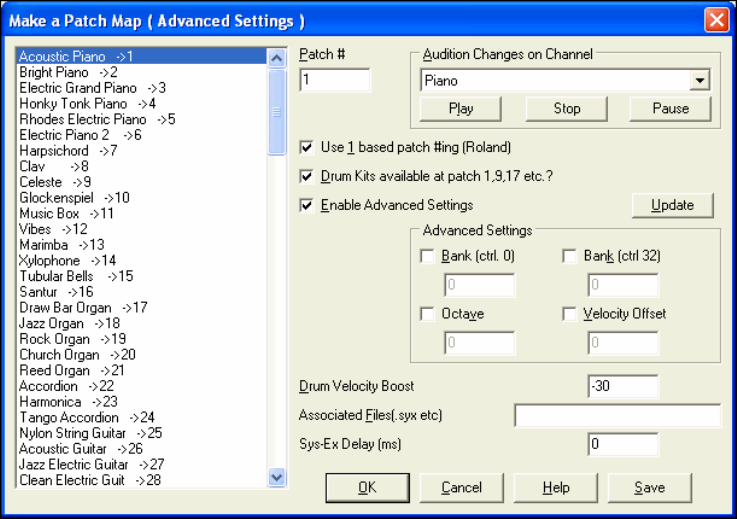The width and height of the screenshot is (737, 519).
Task: Select Rock Organ ->19 in the list
Action: (141, 339)
